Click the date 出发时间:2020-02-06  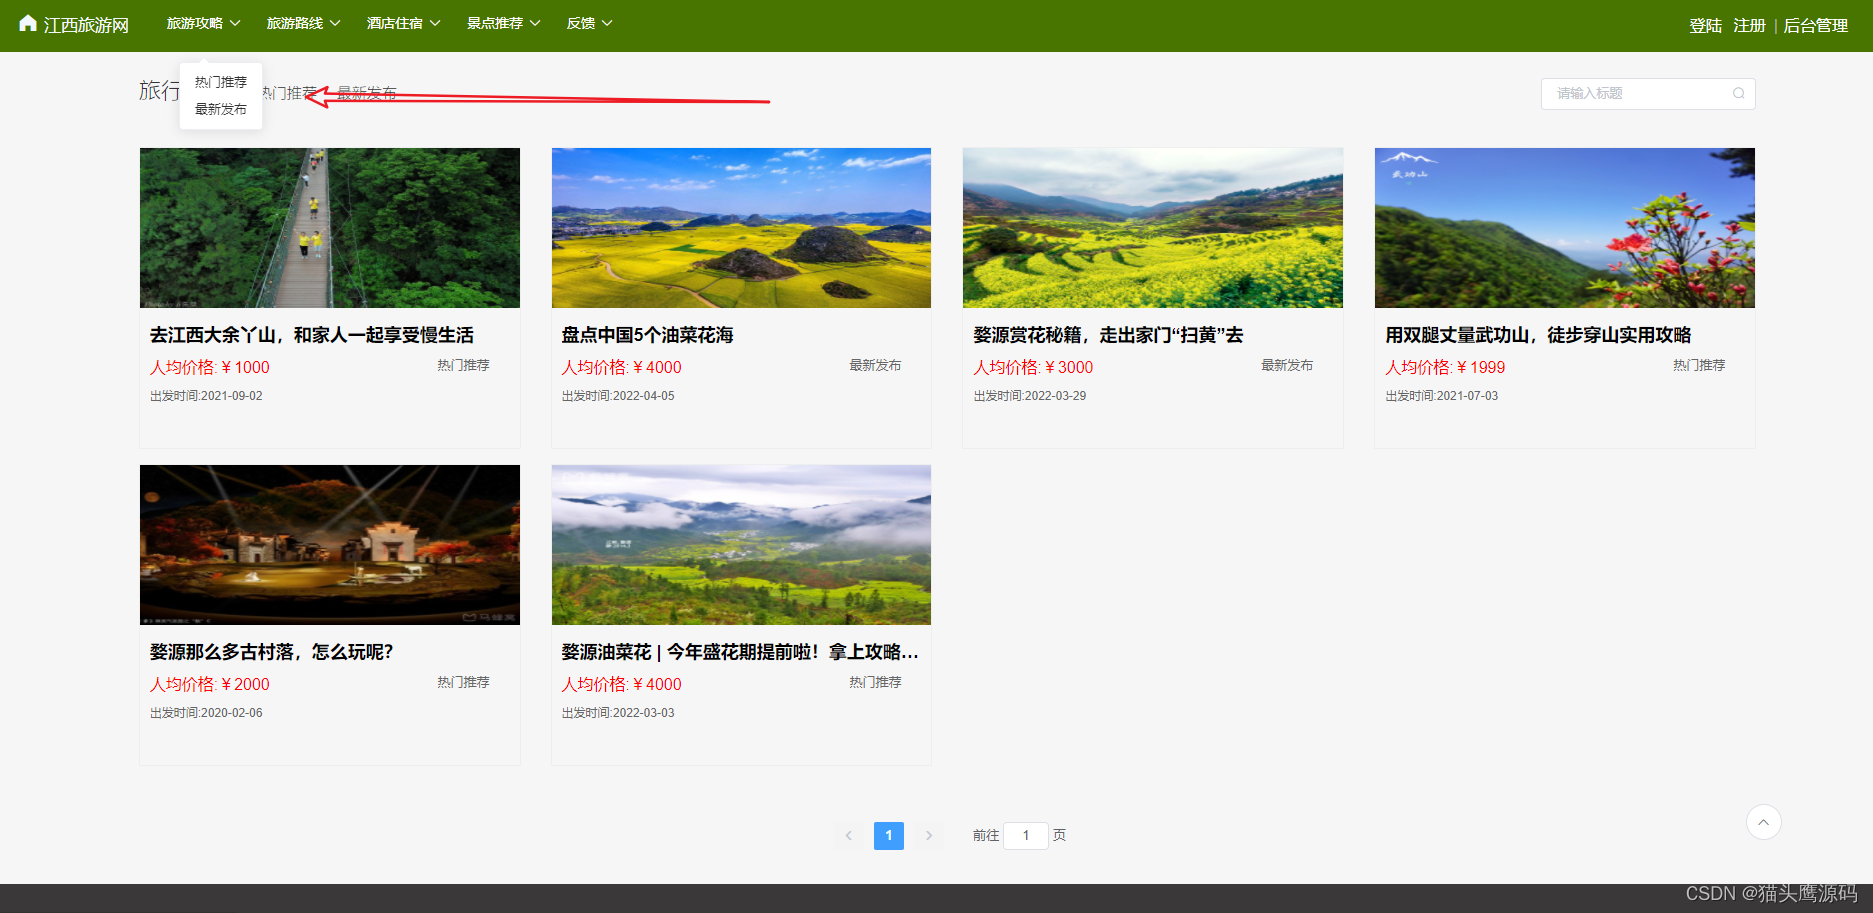pyautogui.click(x=206, y=713)
